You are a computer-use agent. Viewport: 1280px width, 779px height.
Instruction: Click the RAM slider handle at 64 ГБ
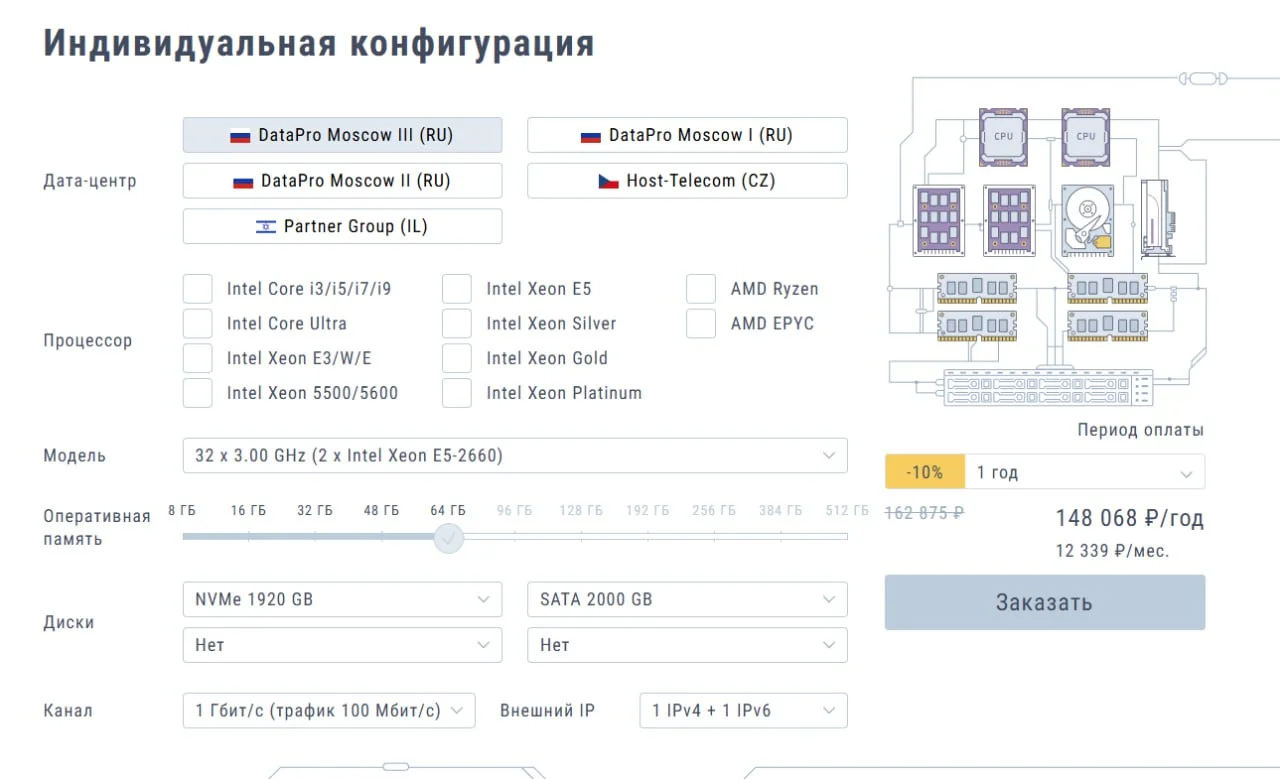tap(449, 538)
